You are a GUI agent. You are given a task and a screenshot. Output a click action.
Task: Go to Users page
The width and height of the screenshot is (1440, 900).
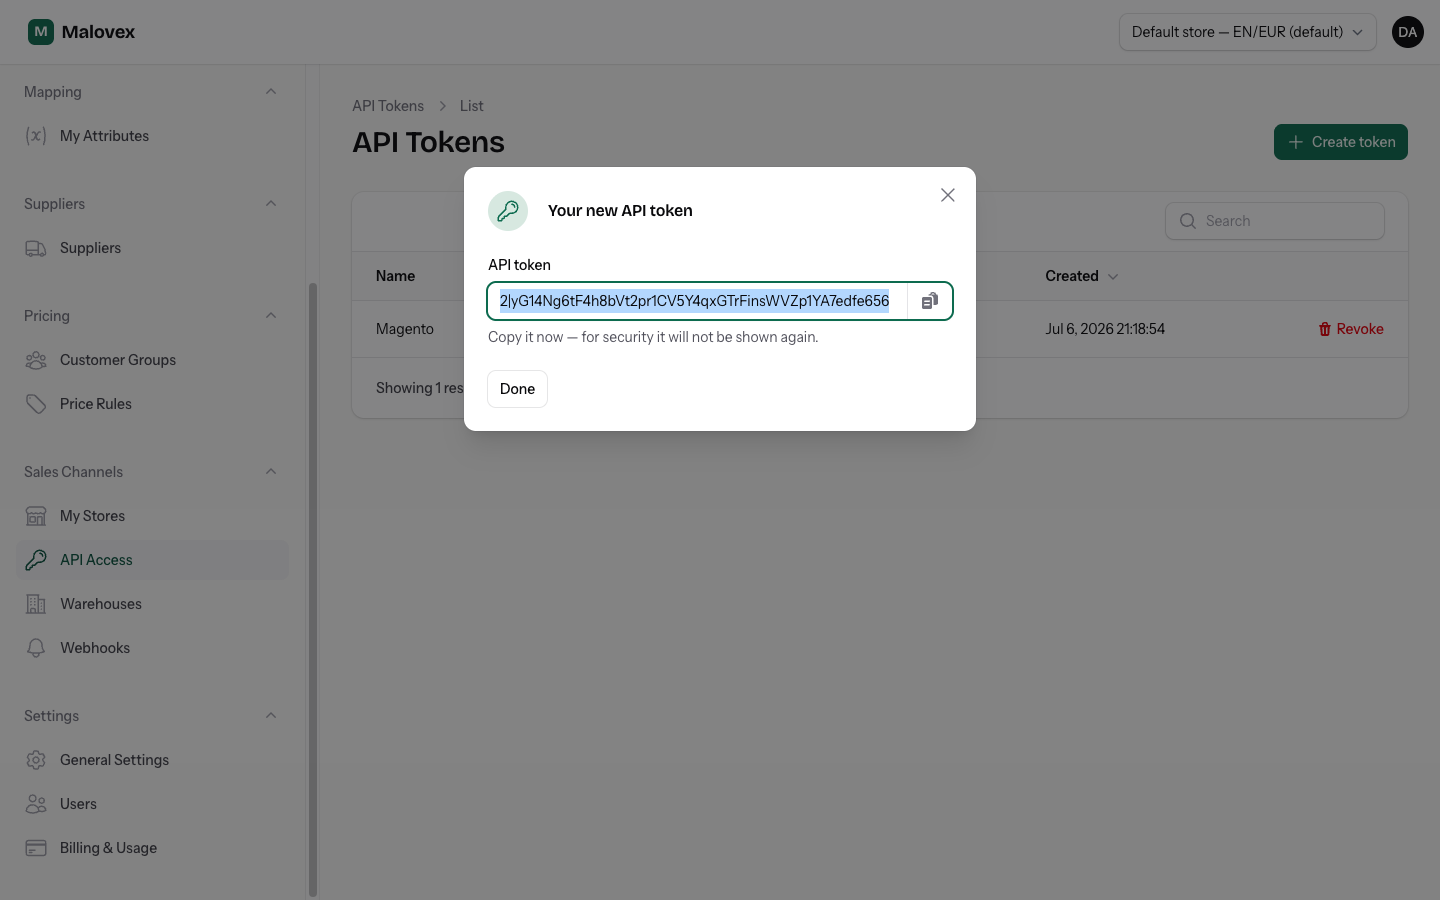coord(152,804)
